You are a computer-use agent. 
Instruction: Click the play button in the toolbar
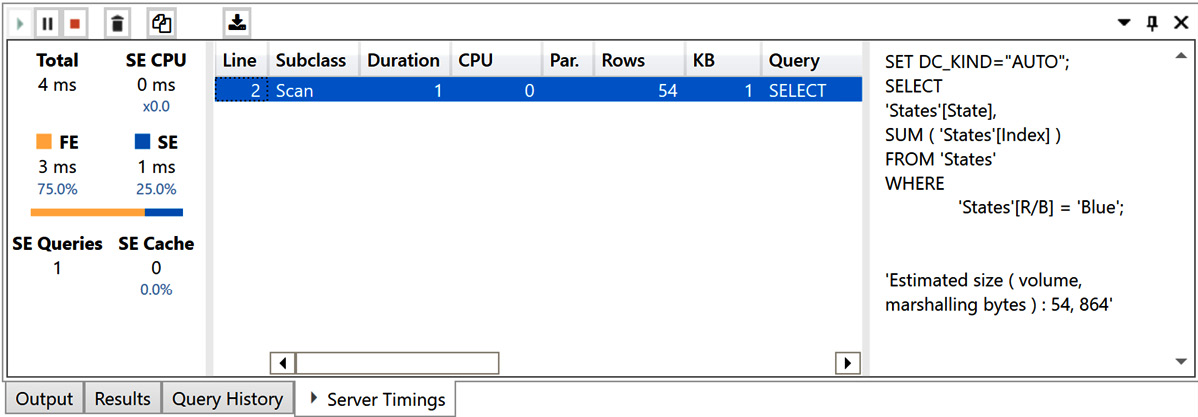(x=21, y=22)
